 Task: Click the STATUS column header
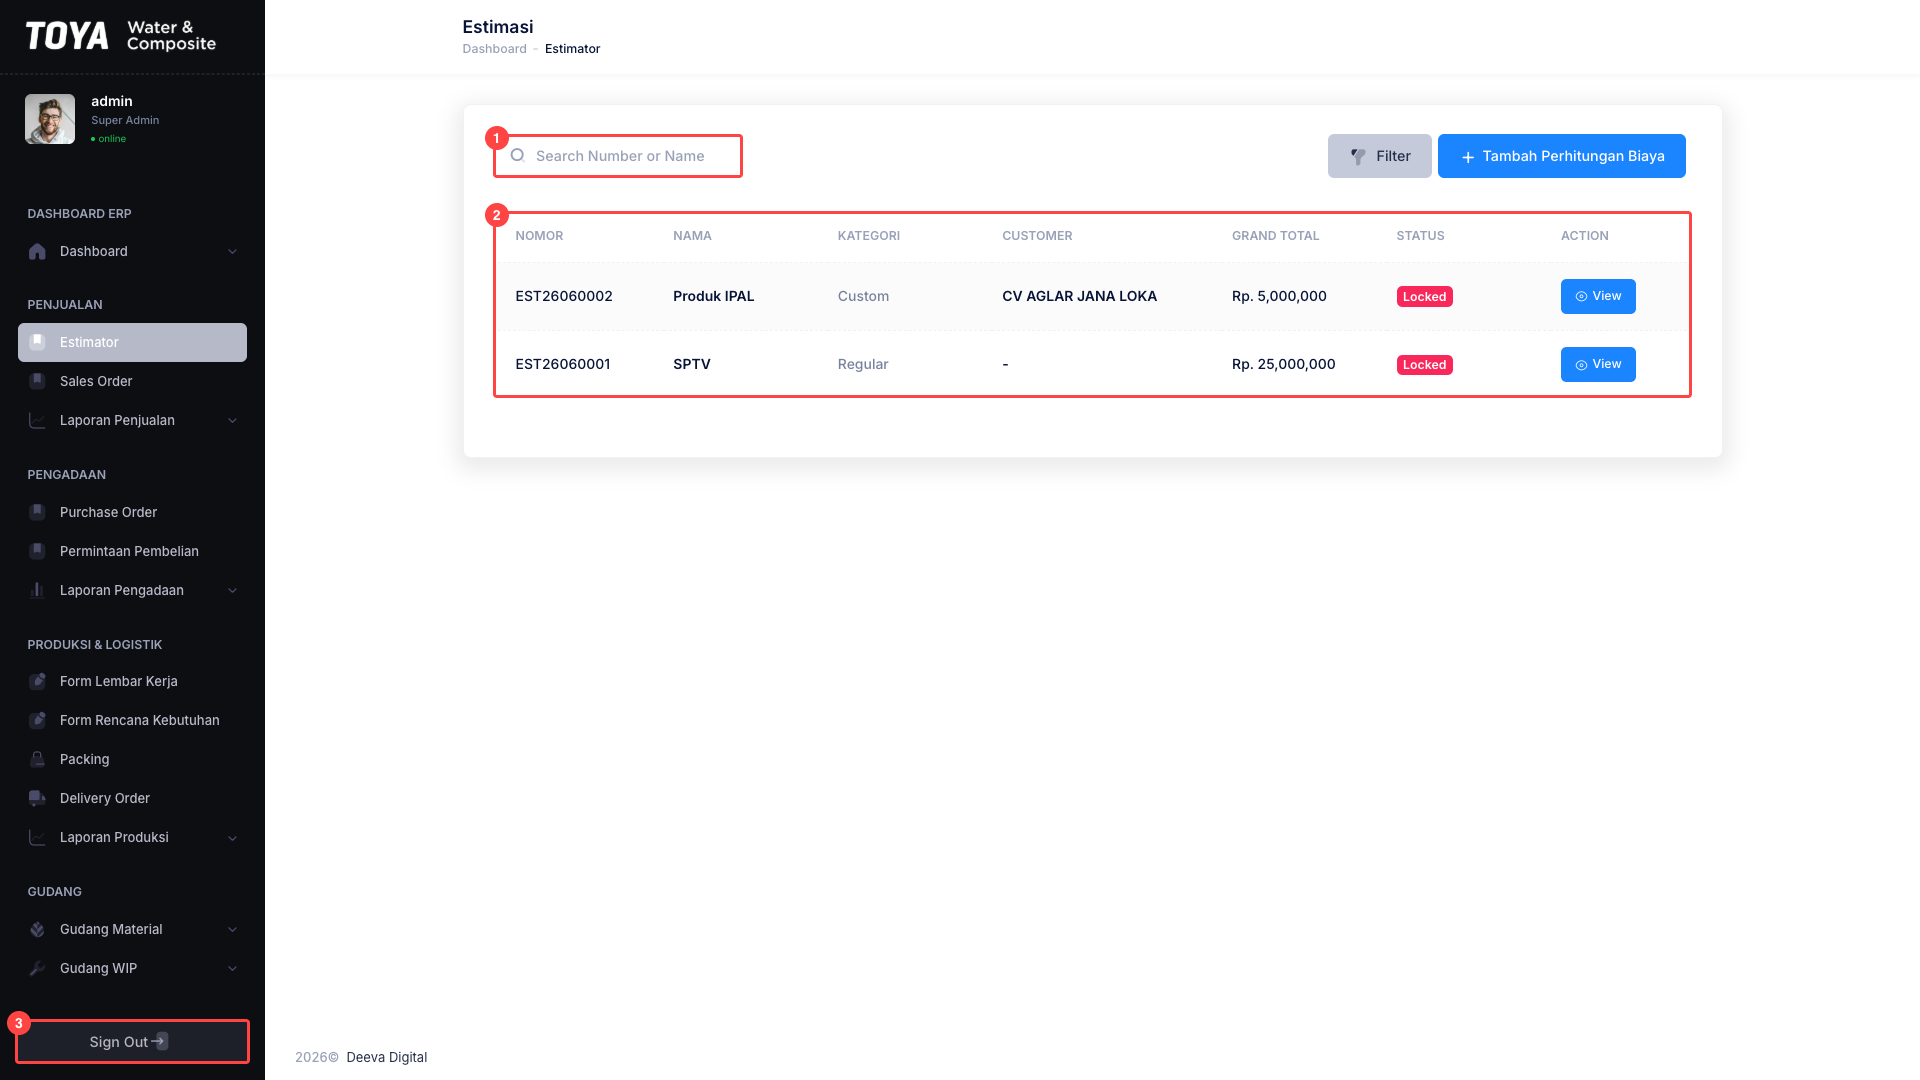1420,236
